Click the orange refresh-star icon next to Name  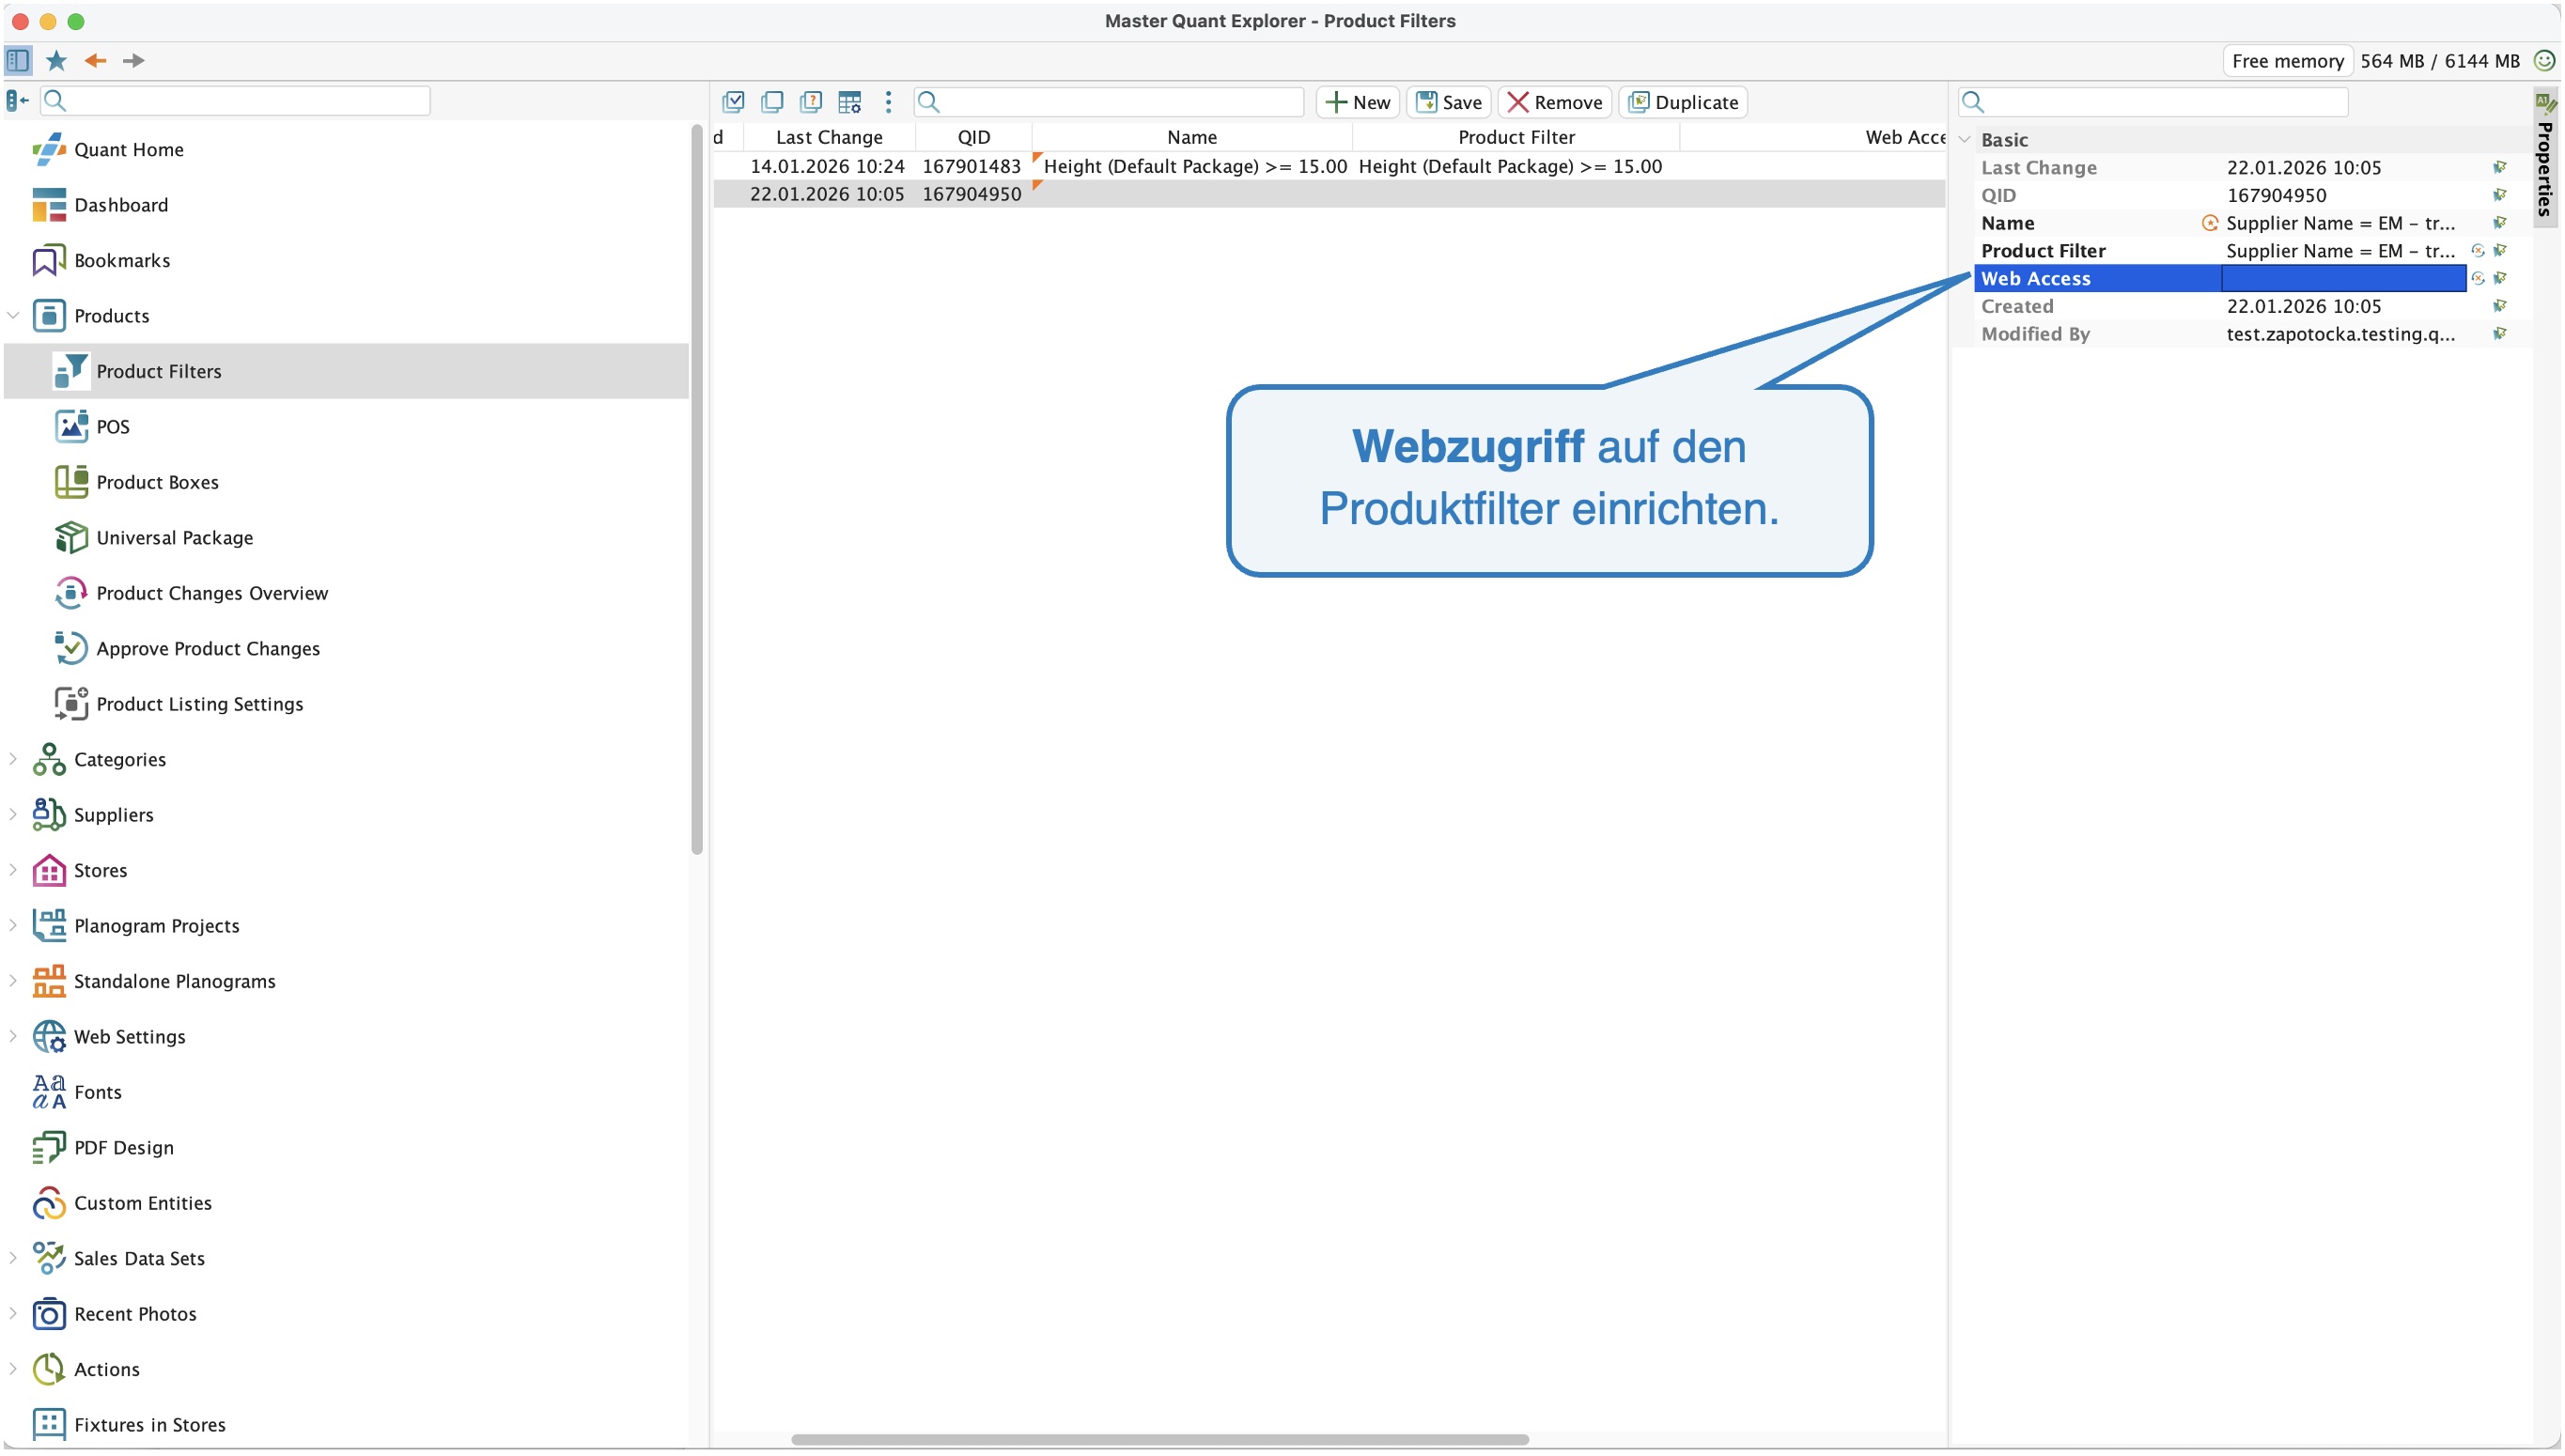point(2210,223)
